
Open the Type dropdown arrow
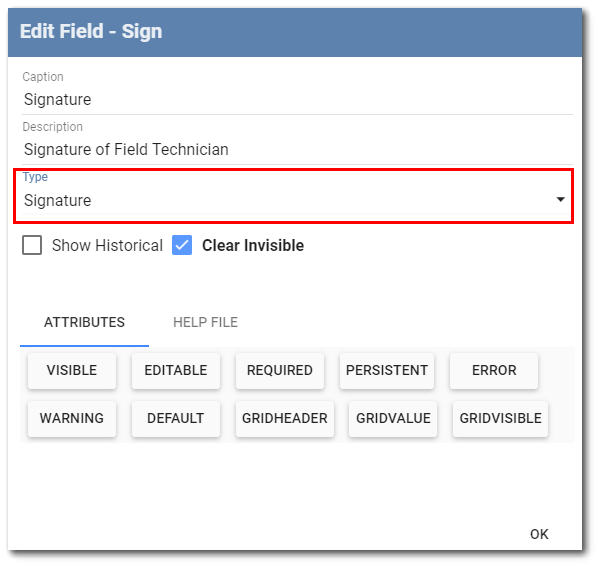560,199
